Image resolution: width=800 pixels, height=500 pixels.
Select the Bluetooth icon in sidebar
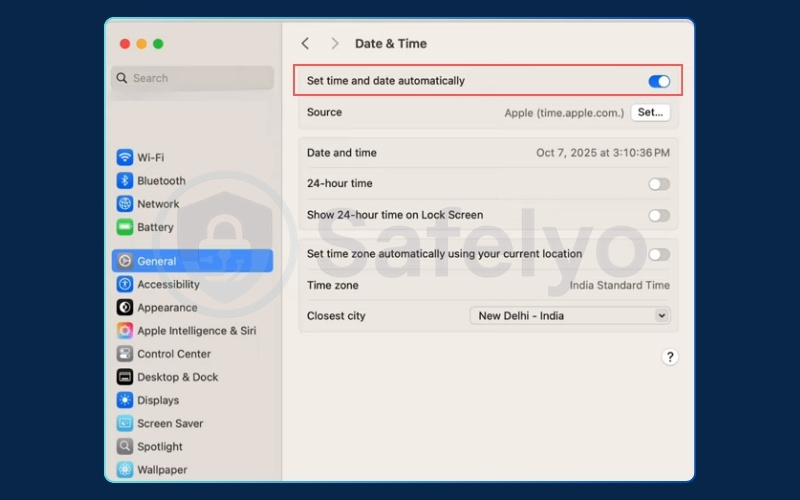click(x=124, y=181)
